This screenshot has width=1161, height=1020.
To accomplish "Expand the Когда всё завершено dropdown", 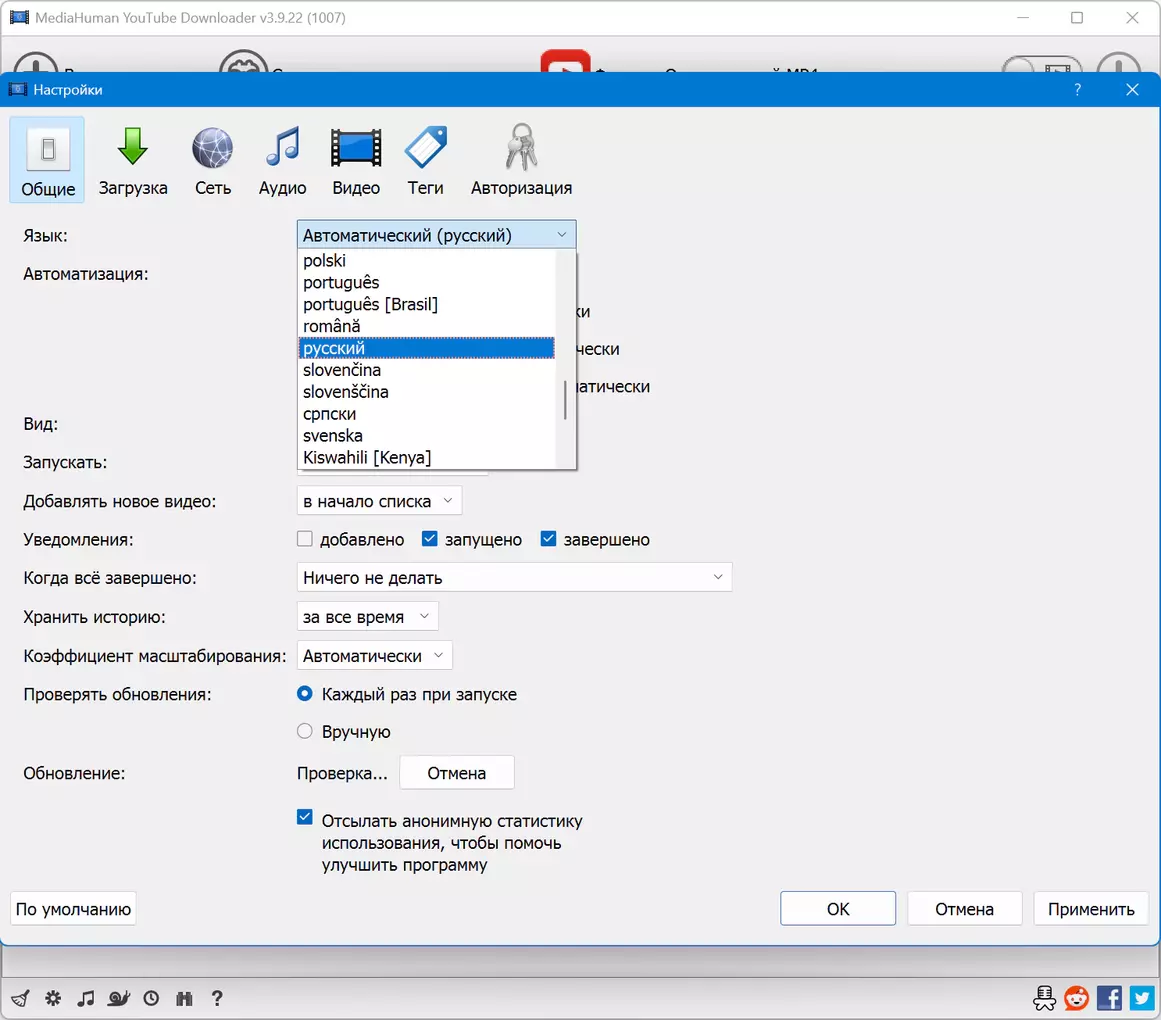I will coord(514,577).
